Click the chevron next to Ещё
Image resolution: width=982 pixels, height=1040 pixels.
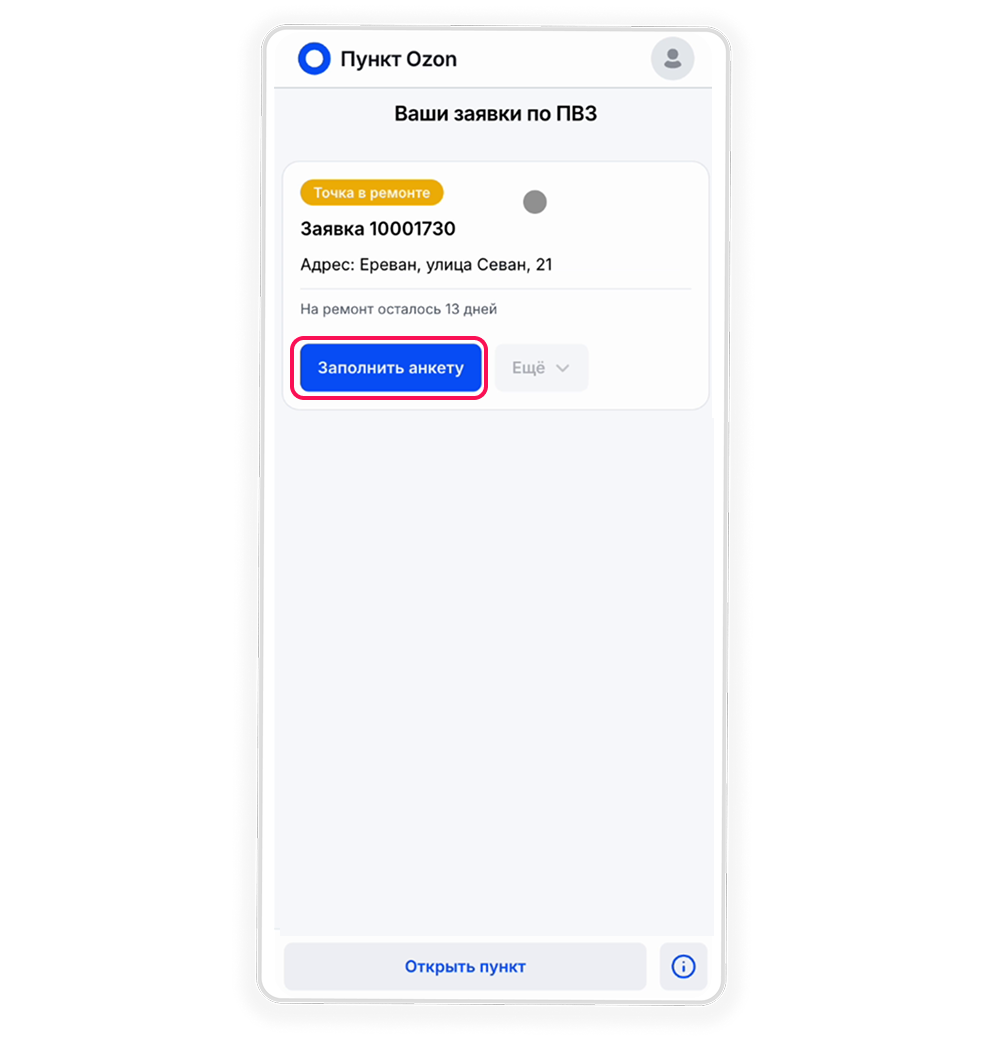tap(562, 368)
